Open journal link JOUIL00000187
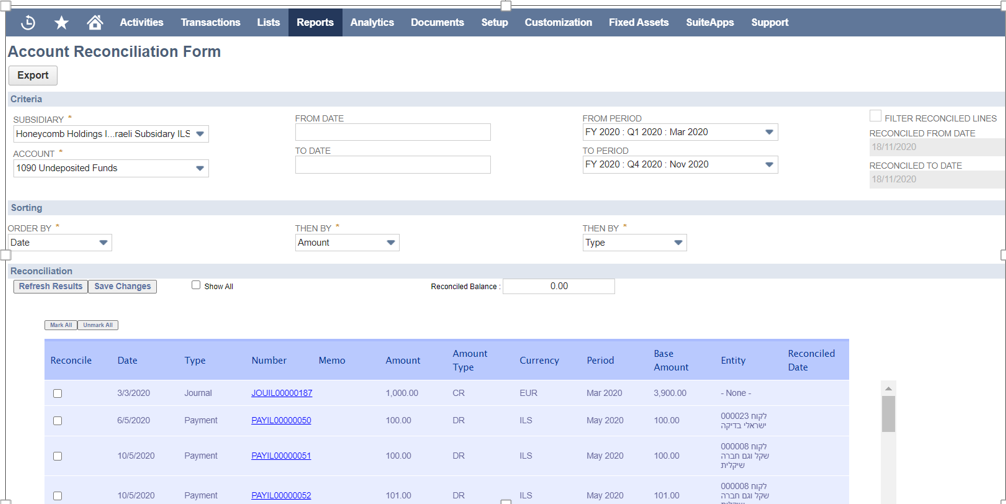1006x504 pixels. click(282, 393)
